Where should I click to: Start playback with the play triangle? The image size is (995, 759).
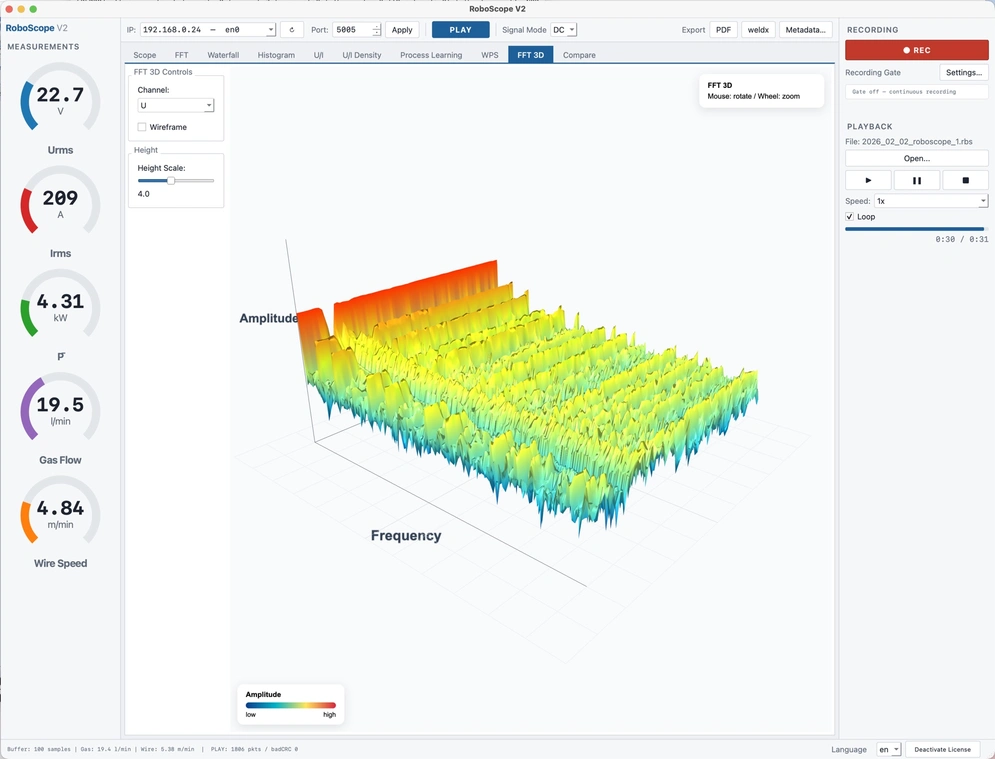point(868,180)
